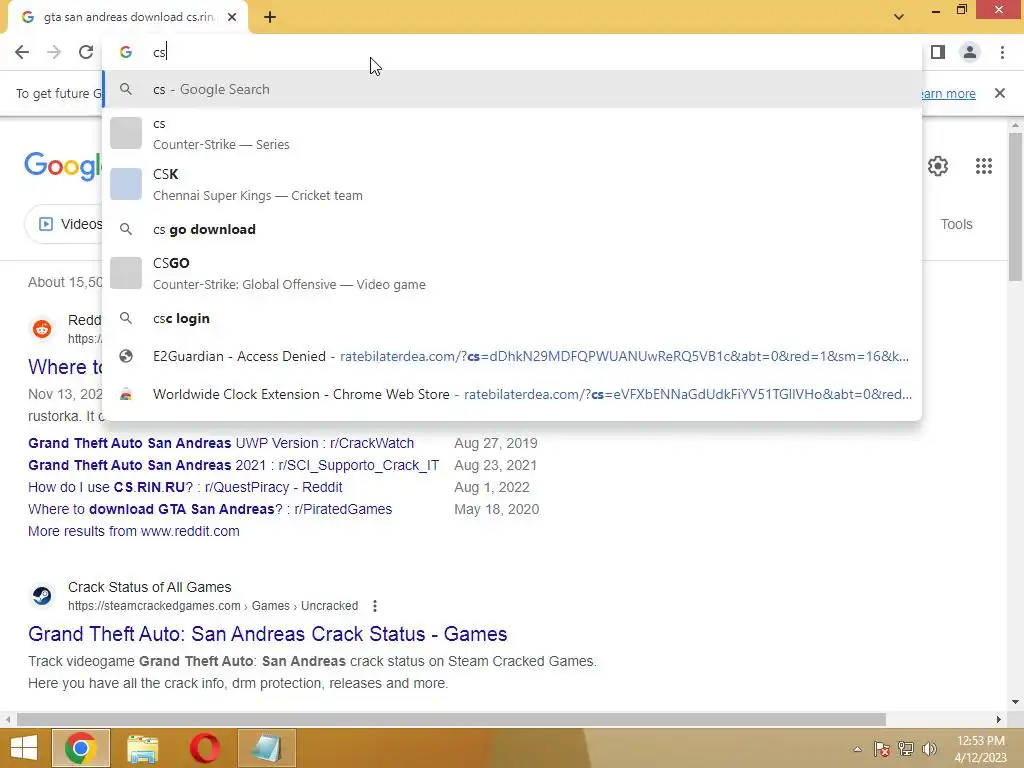Select the 'csc login' suggestion
Viewport: 1024px width, 768px height.
[x=512, y=318]
